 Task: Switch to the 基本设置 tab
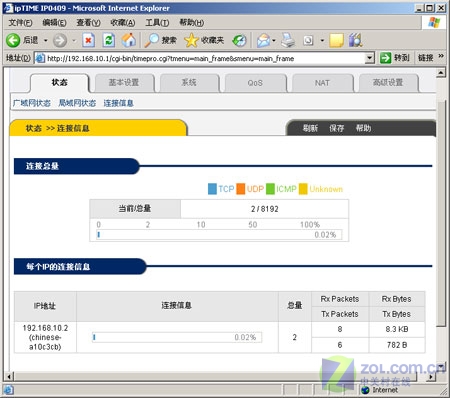coord(124,83)
